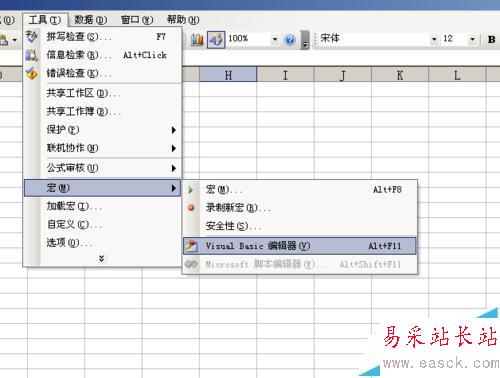Open the 数据(D) Data menu
This screenshot has height=378, width=500.
90,20
